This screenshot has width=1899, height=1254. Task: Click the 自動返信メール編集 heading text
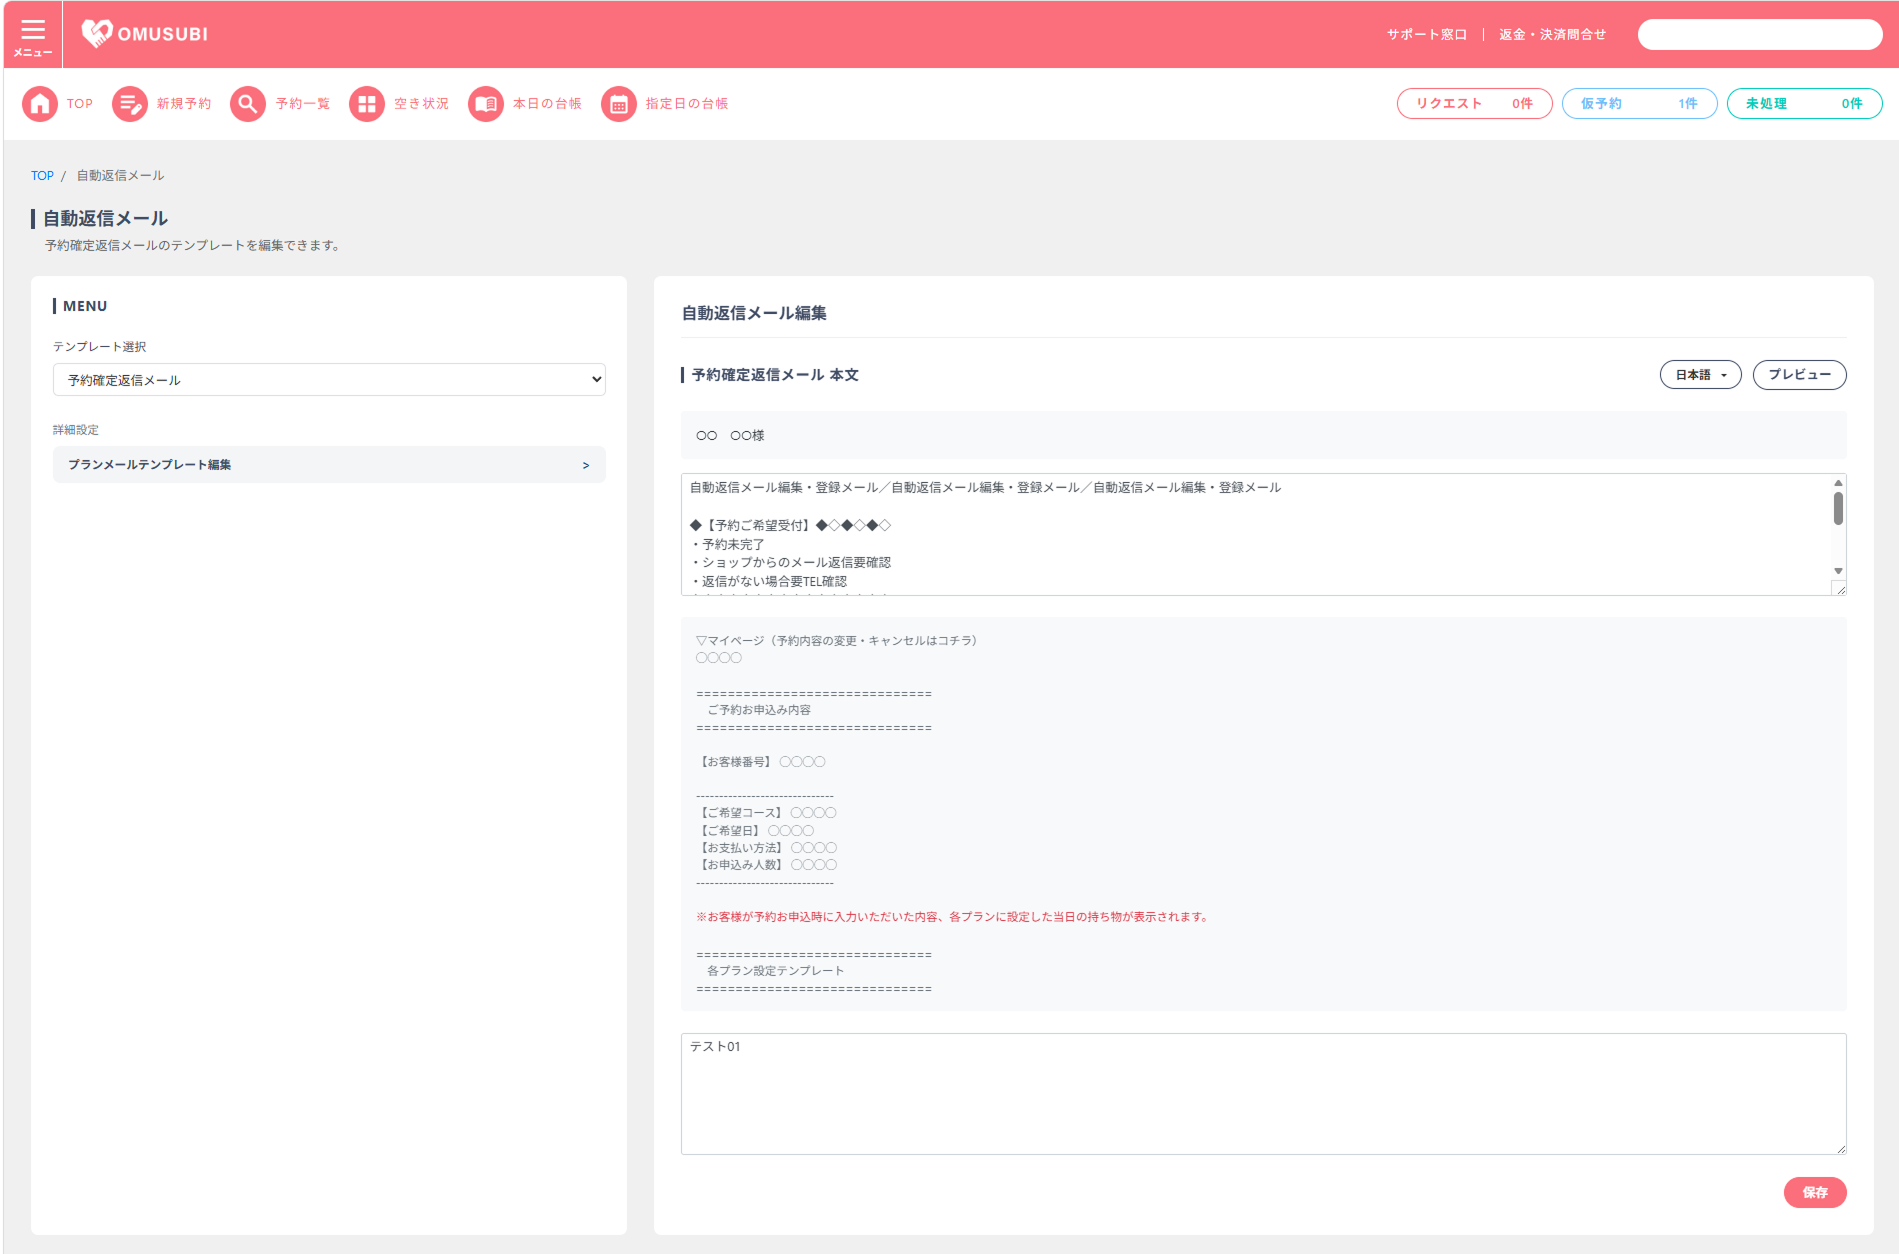[754, 314]
